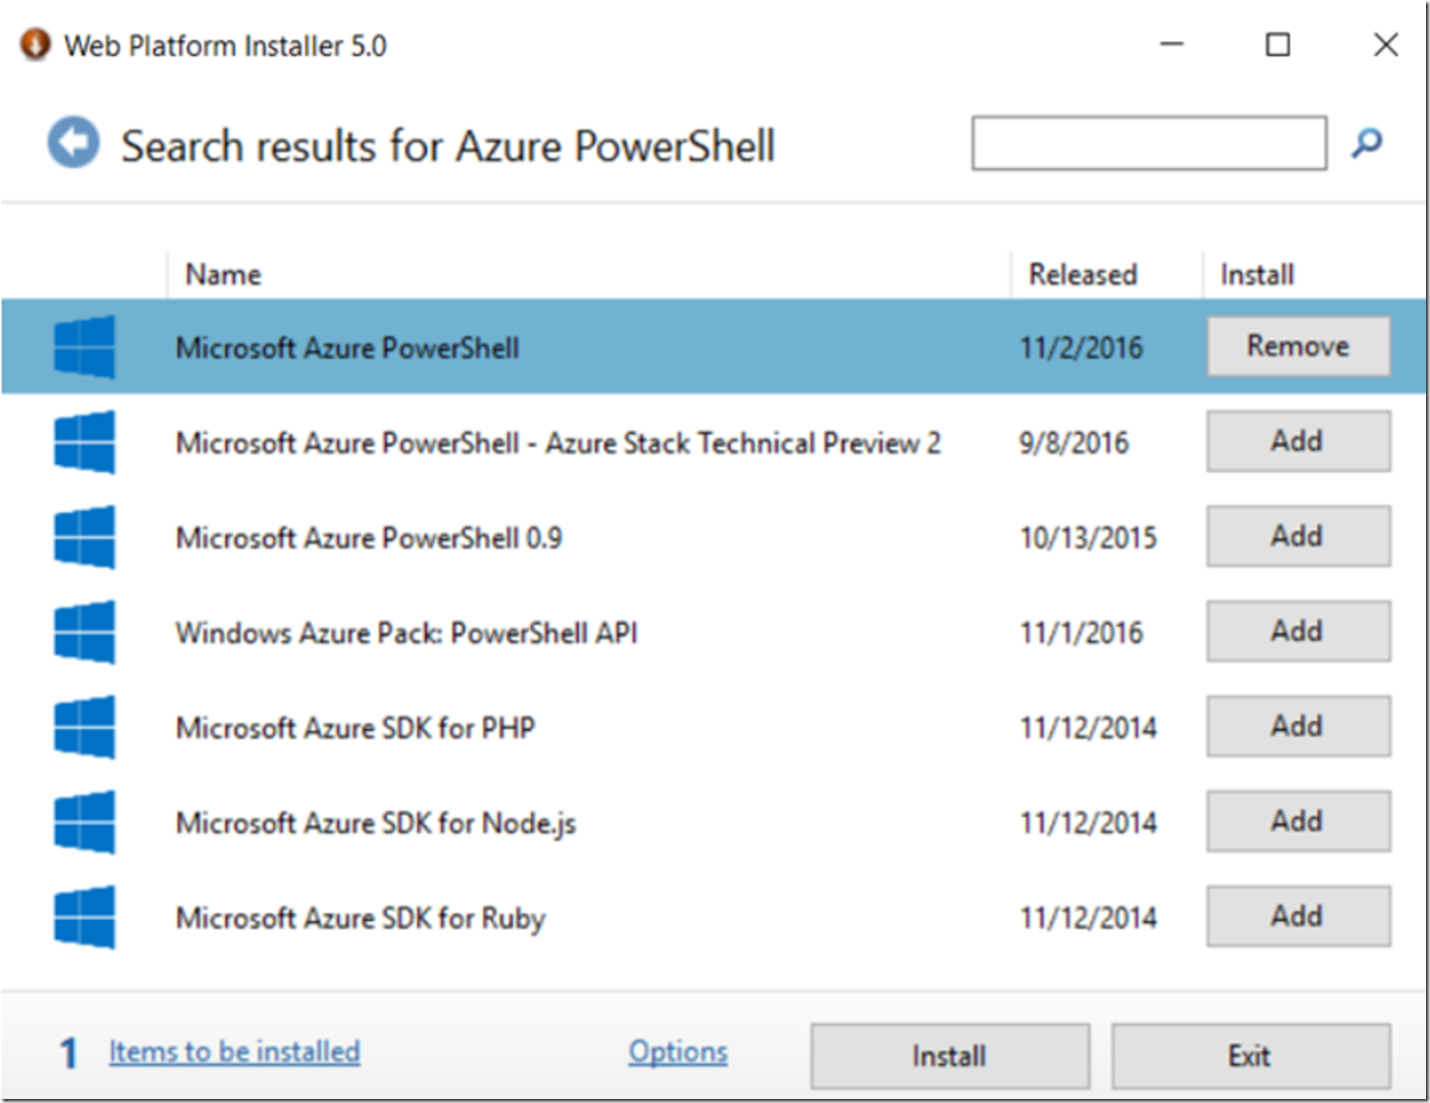The height and width of the screenshot is (1103, 1430).
Task: Open the Items to be installed link
Action: tap(235, 1052)
